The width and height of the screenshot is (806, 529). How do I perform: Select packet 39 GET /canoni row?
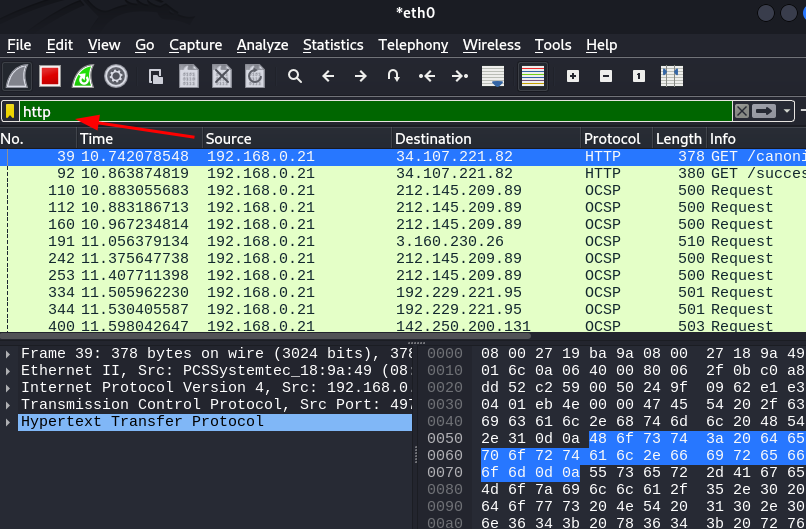coord(403,157)
